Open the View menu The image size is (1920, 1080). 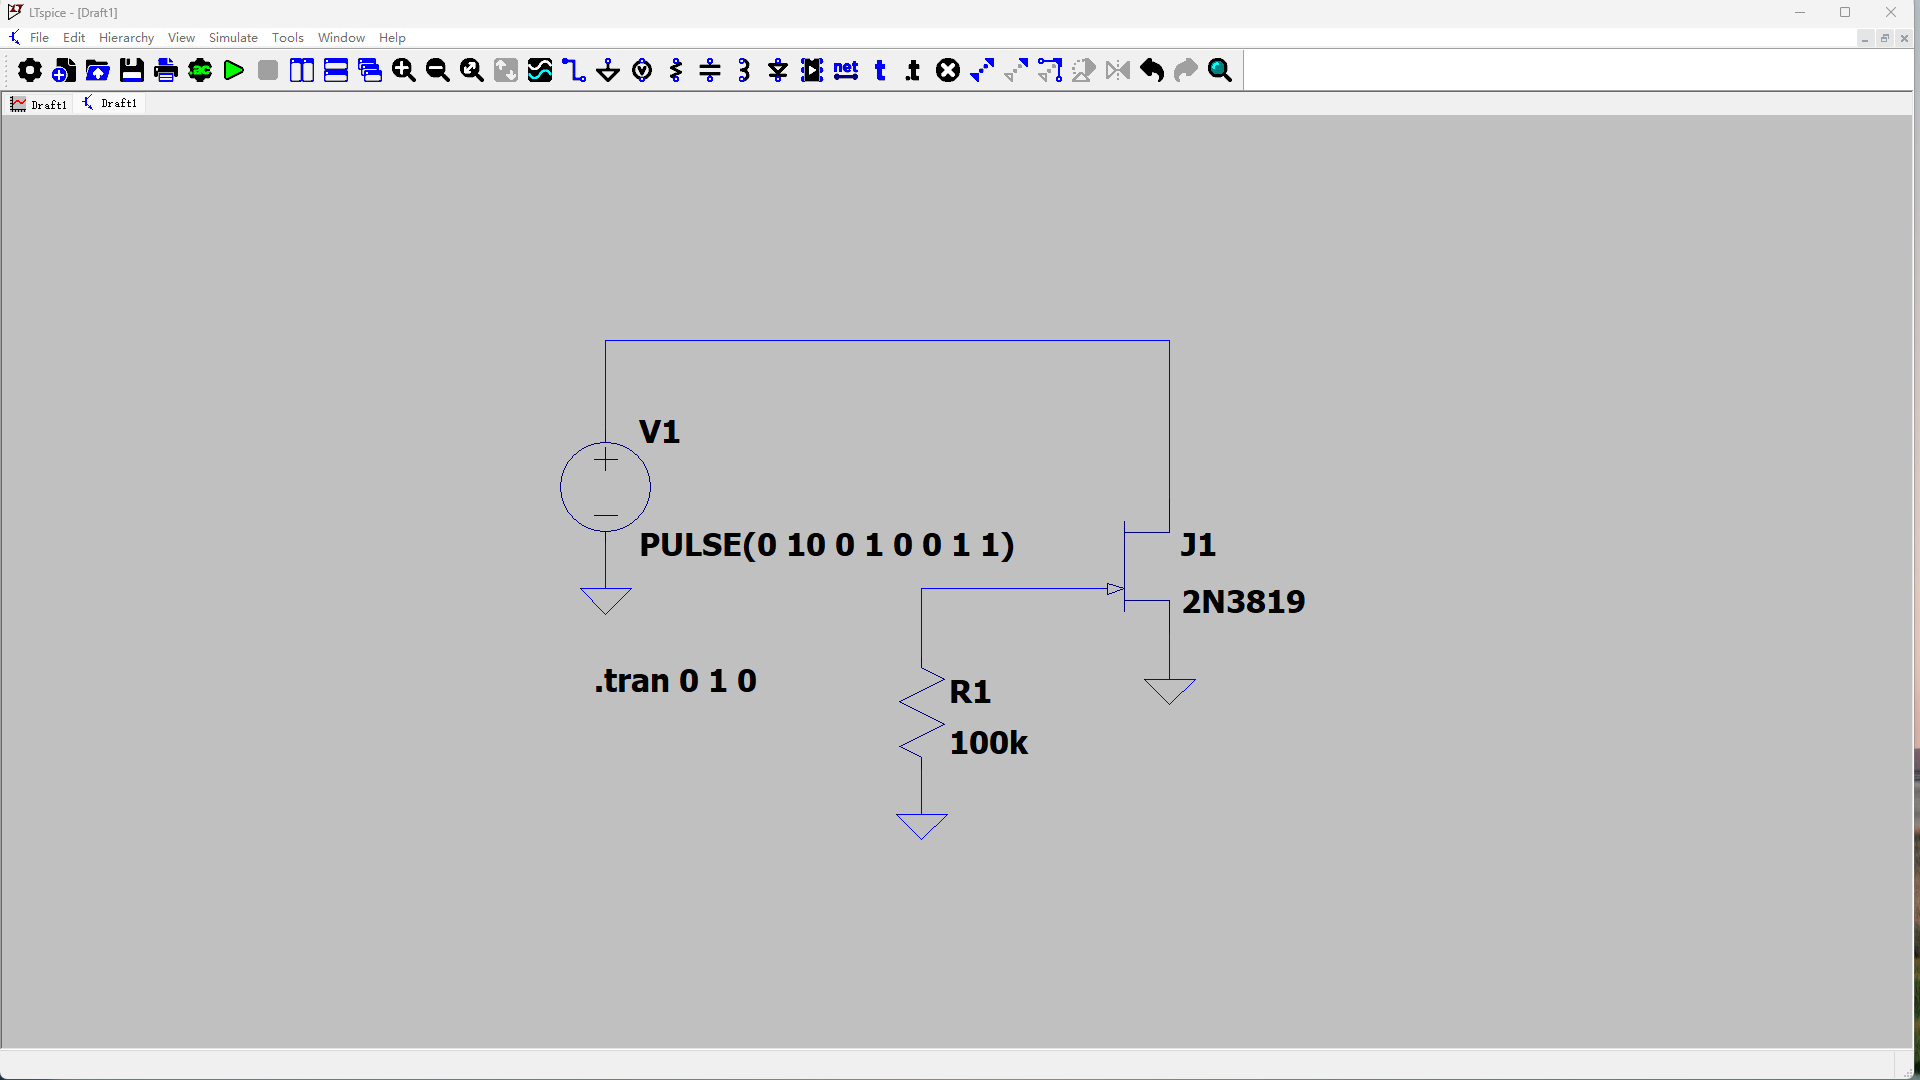pos(181,37)
